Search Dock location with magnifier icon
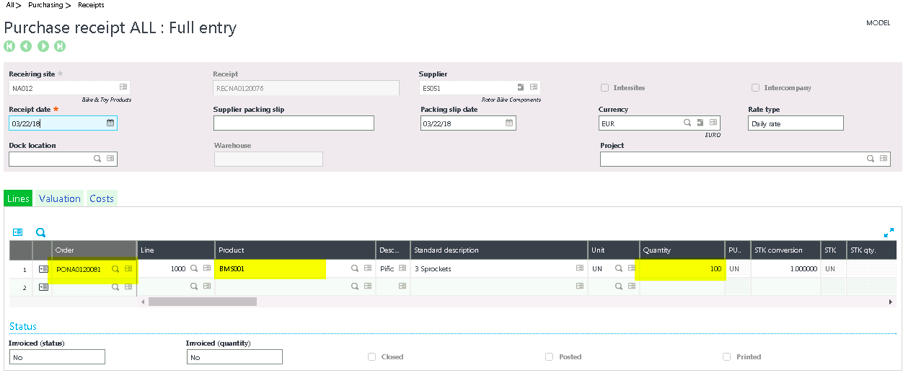Viewport: 907px width, 377px height. tap(97, 158)
